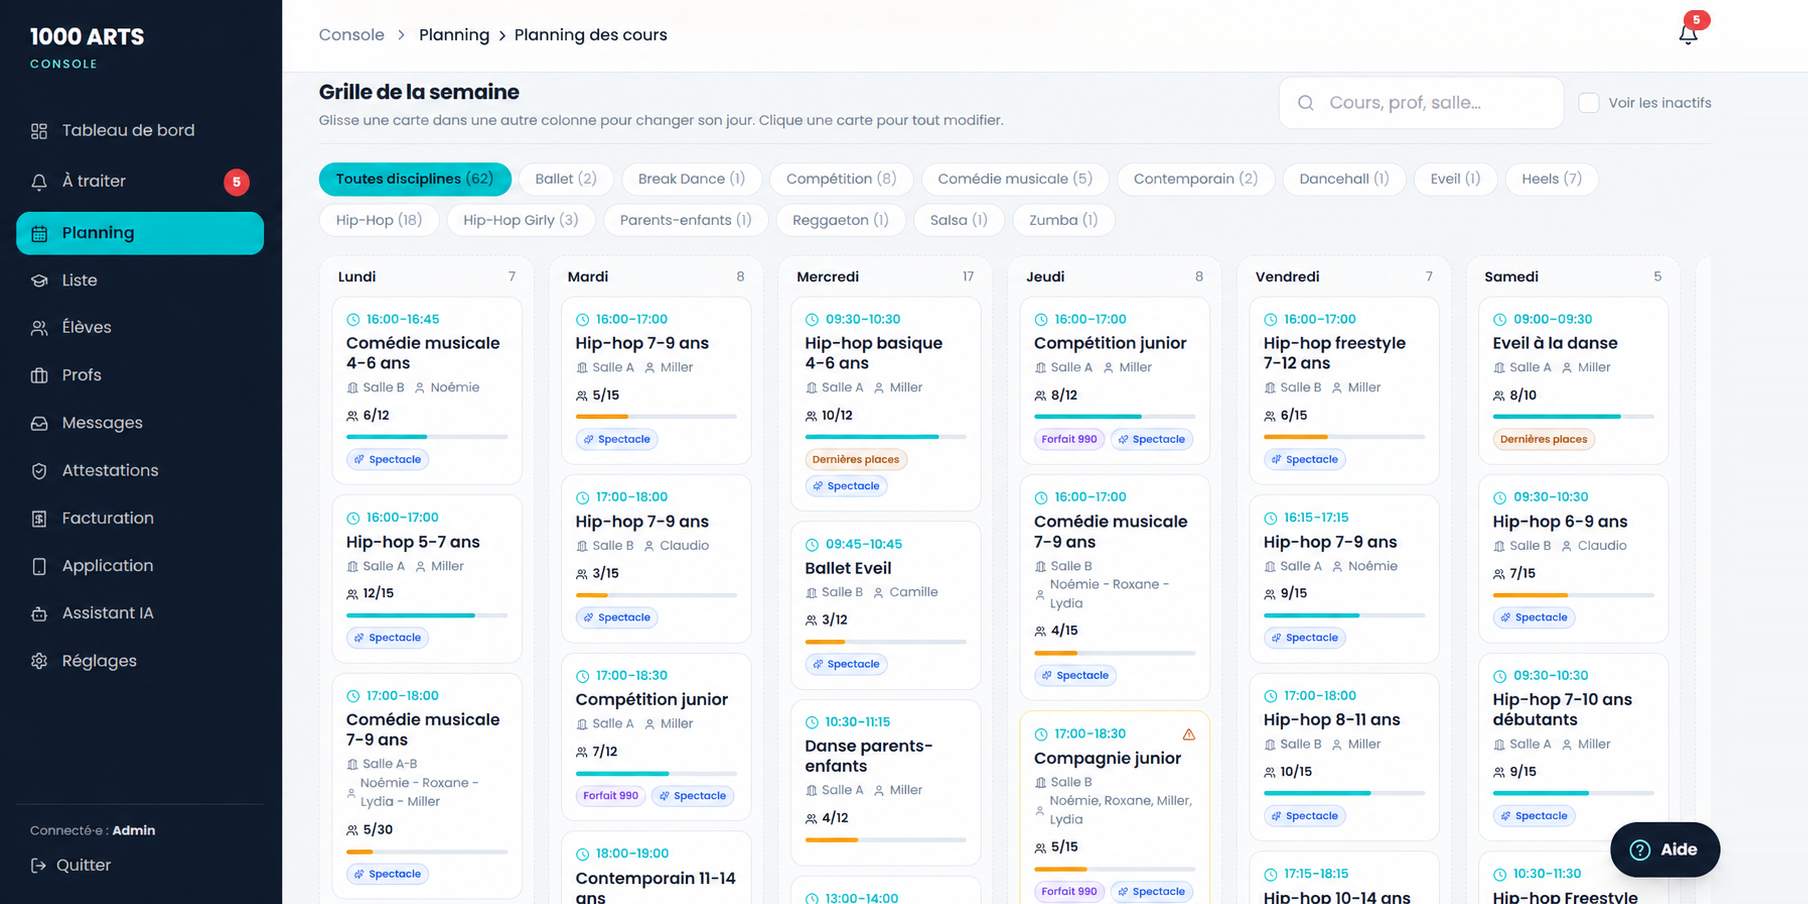Filter by Comédie musicale (5) discipline
Viewport: 1808px width, 904px height.
tap(1015, 179)
